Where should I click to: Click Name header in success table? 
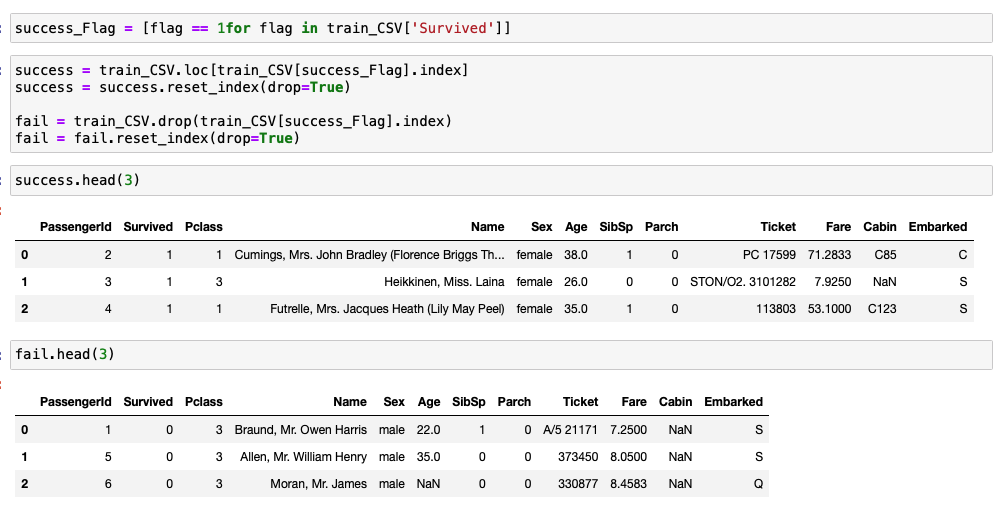[487, 227]
